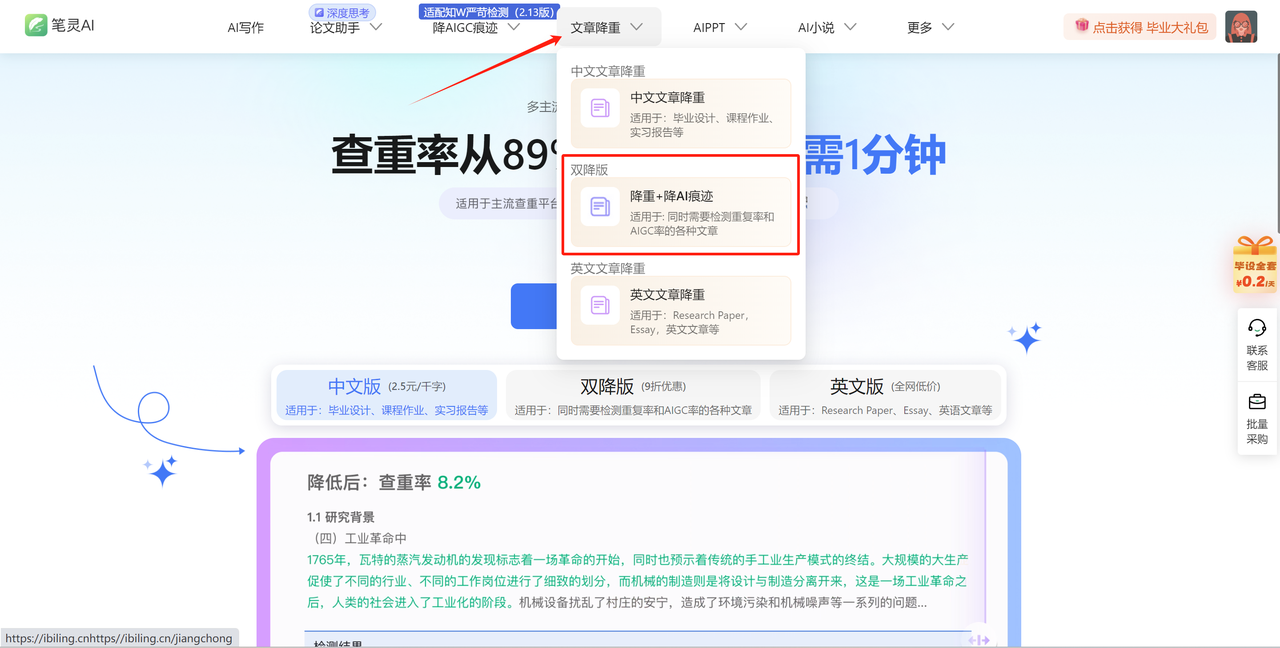Click the 1.1 研究背景 heading text

[x=341, y=517]
